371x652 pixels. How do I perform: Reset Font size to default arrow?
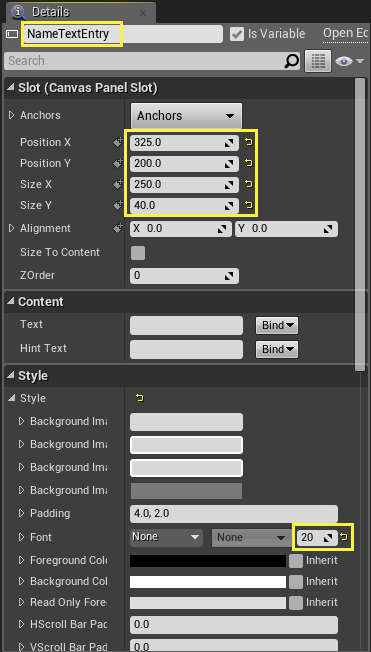(344, 537)
